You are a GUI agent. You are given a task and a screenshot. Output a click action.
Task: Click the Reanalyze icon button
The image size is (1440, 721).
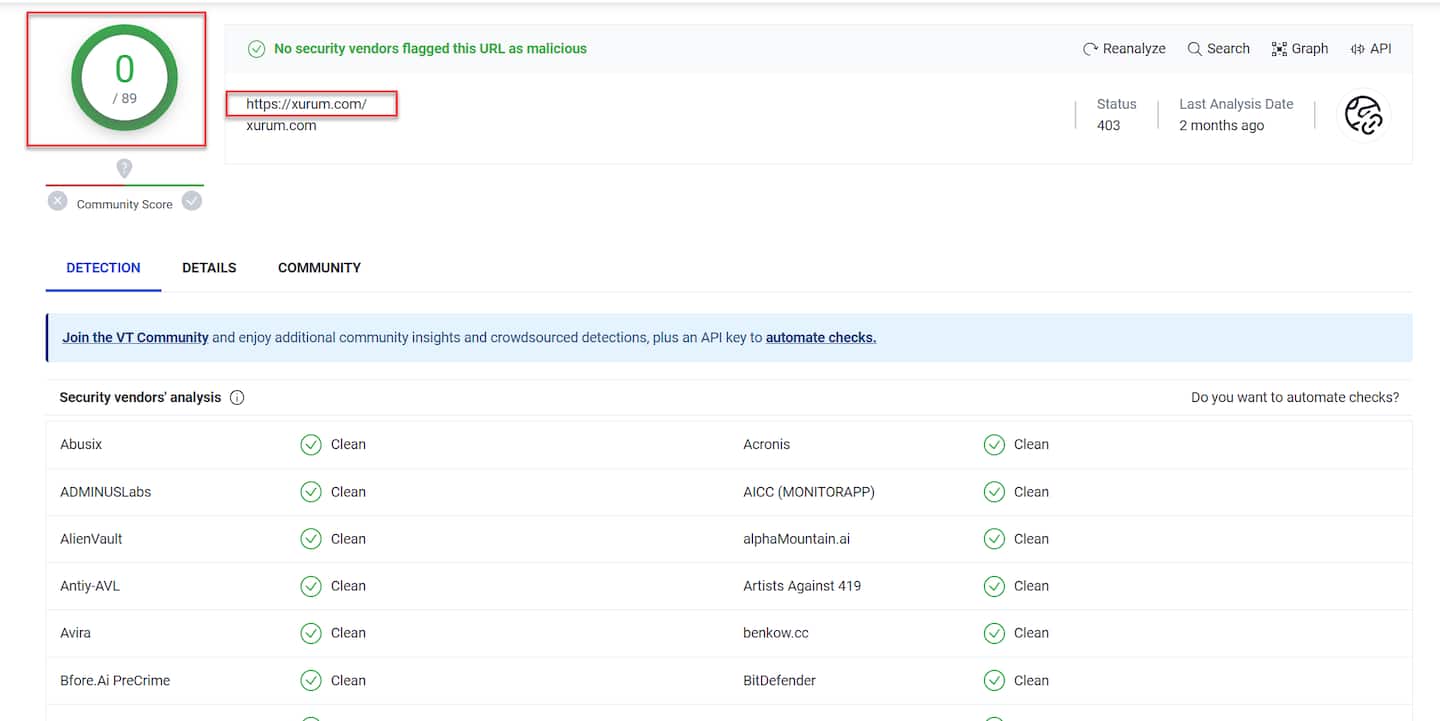[x=1091, y=49]
